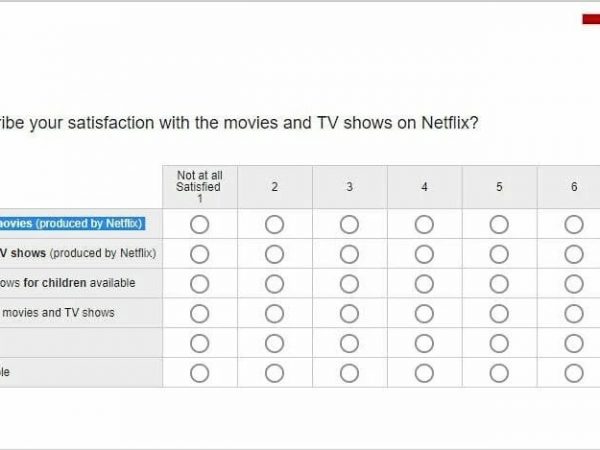
Task: Select 4 for TV shows produced by Netflix
Action: click(x=424, y=254)
